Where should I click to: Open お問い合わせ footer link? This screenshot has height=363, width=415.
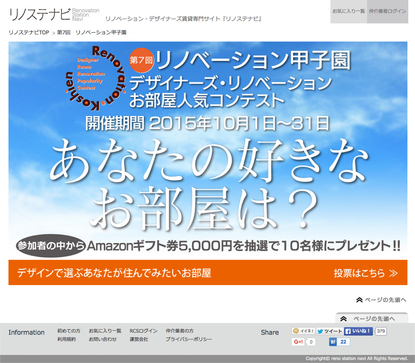click(103, 339)
